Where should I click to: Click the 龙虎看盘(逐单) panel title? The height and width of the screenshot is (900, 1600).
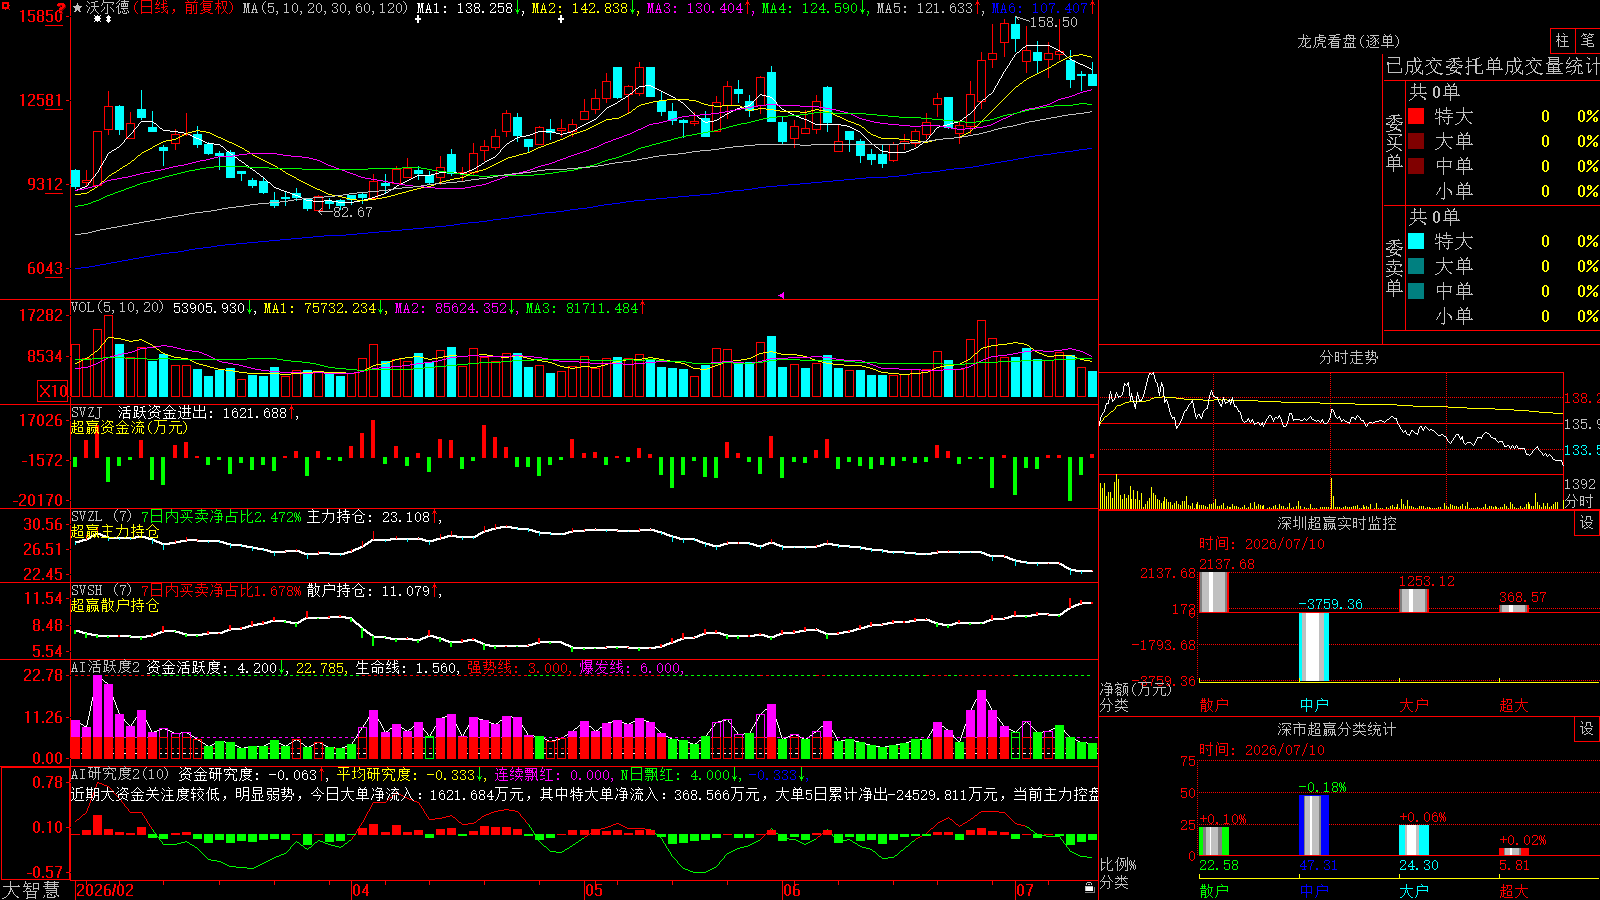pos(1348,41)
